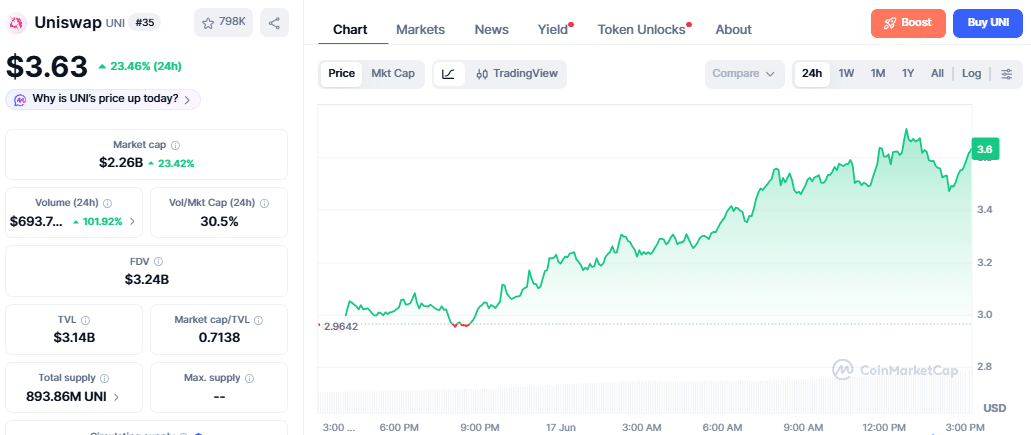Open chart settings sliders icon
This screenshot has width=1031, height=435.
click(x=1007, y=74)
